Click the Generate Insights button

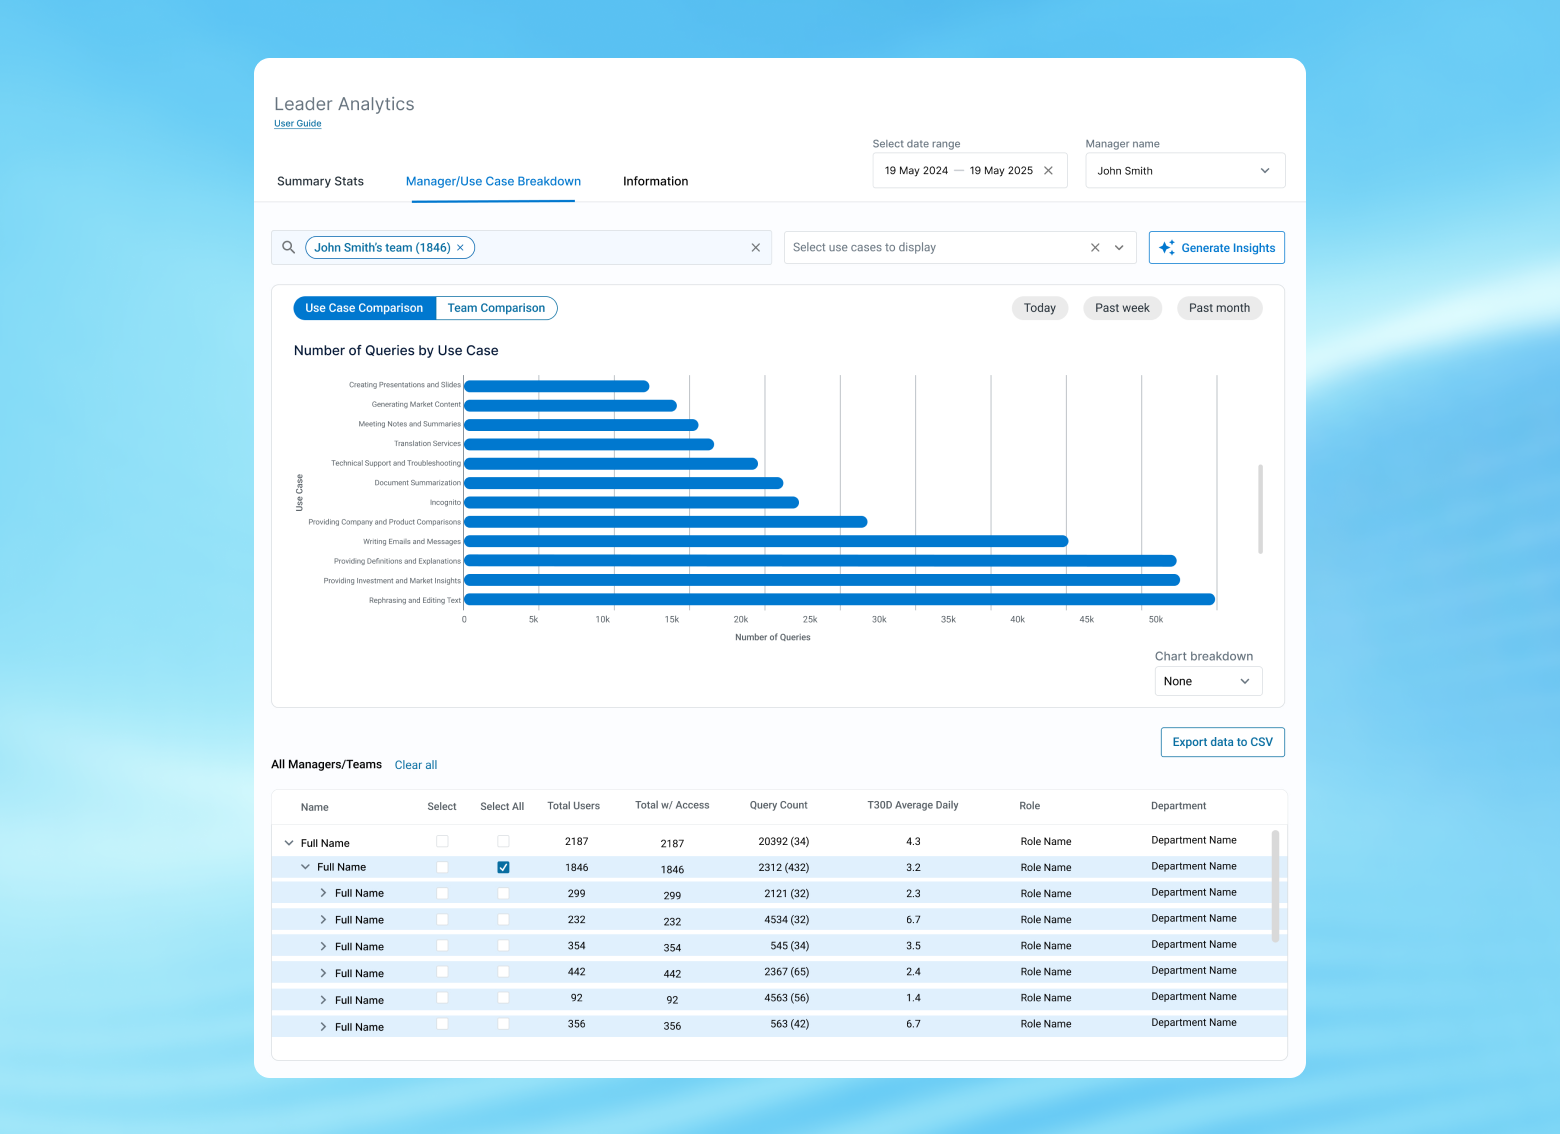coord(1217,247)
